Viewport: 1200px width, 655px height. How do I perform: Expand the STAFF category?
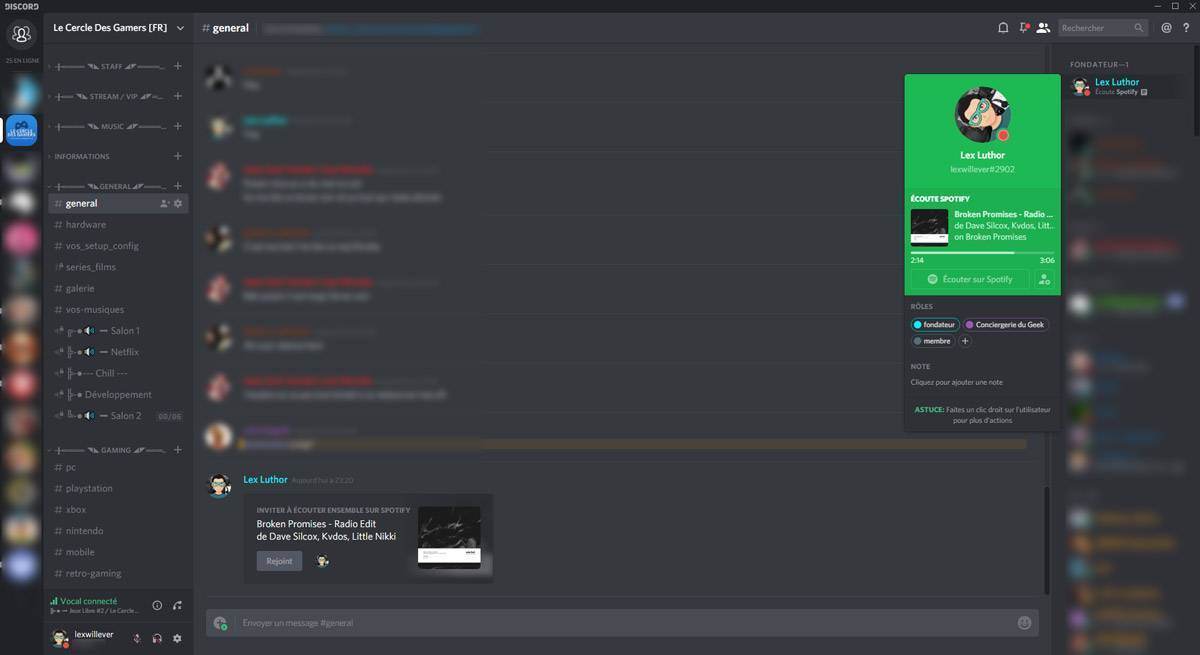click(x=109, y=66)
